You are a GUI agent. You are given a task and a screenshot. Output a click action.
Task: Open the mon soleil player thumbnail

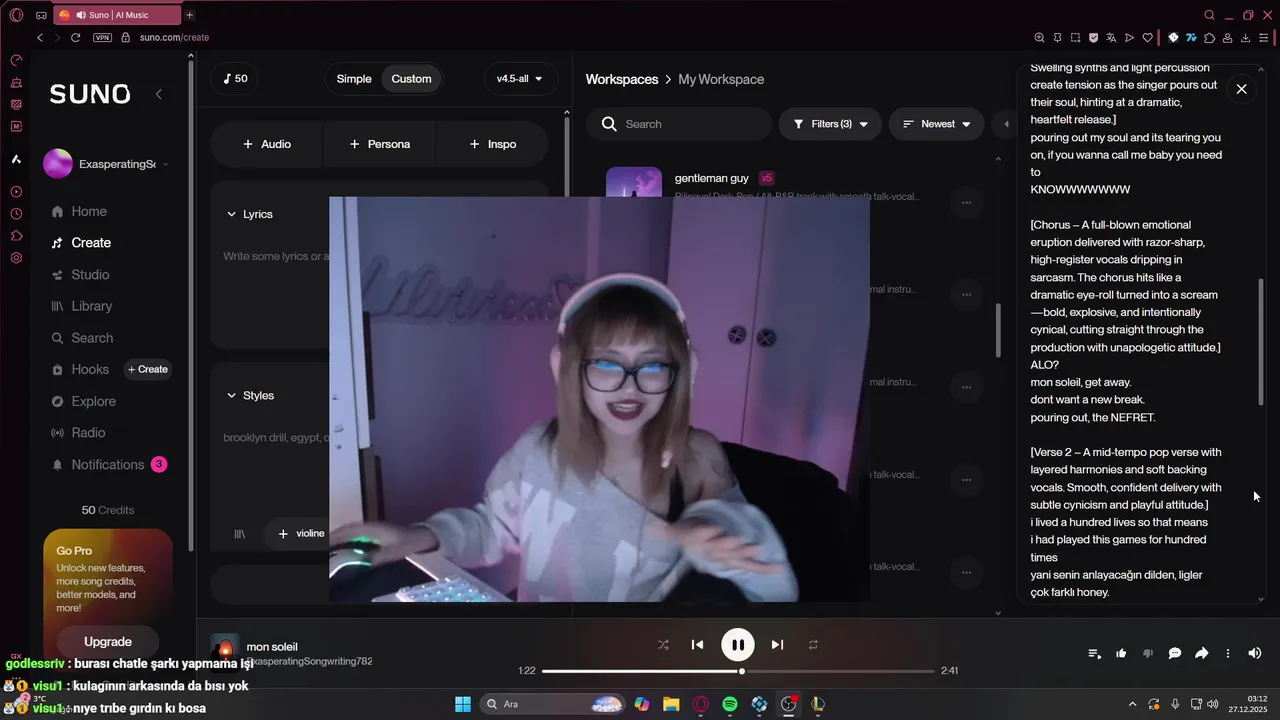225,649
